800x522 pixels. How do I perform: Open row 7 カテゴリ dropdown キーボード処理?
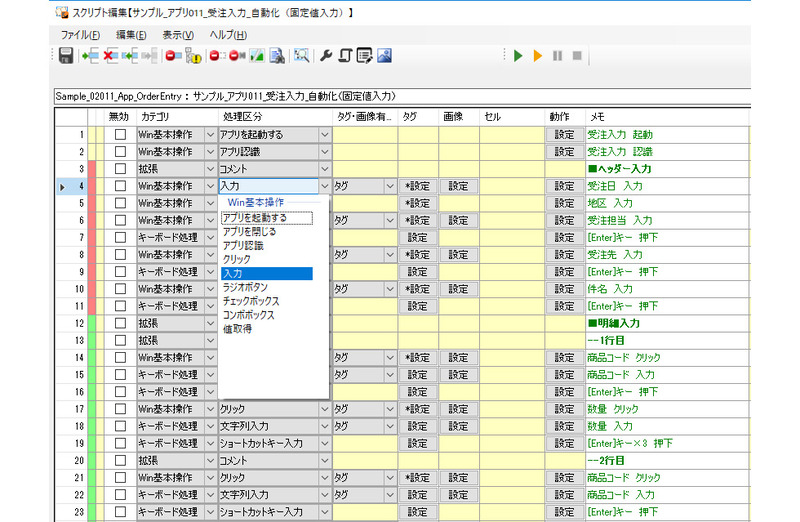tap(210, 238)
